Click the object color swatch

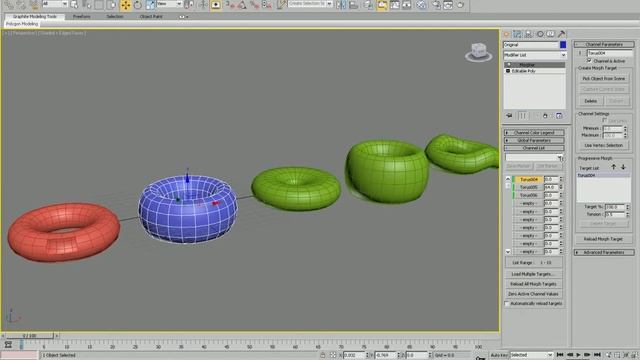coord(563,44)
